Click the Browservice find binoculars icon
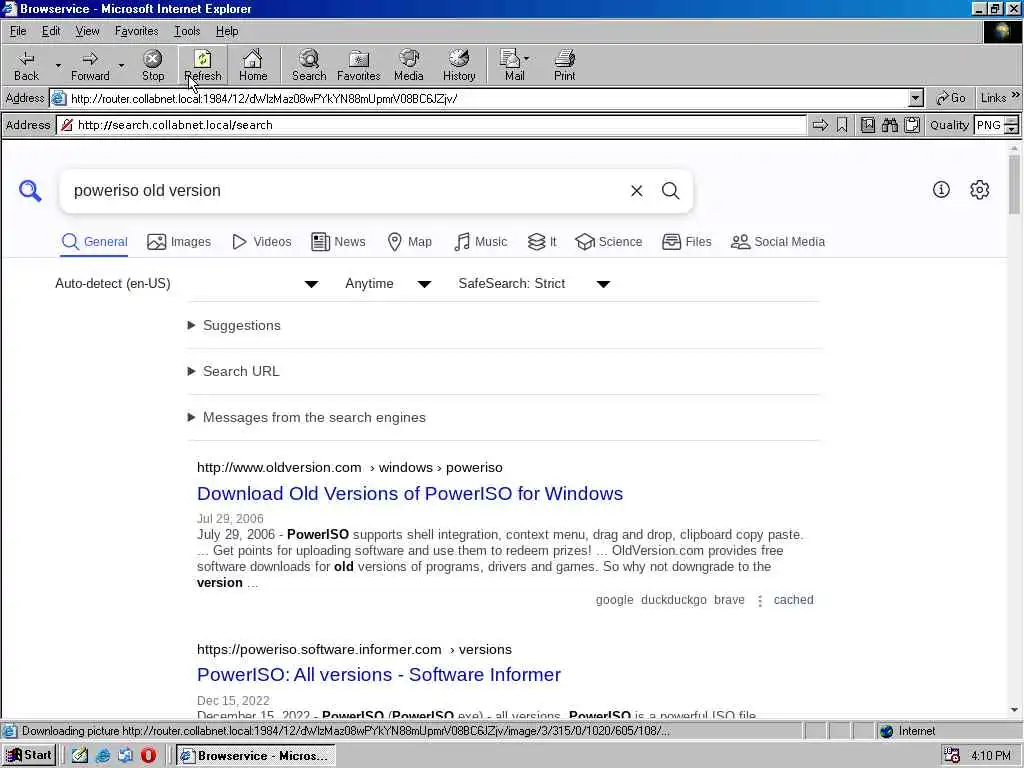 coord(889,125)
